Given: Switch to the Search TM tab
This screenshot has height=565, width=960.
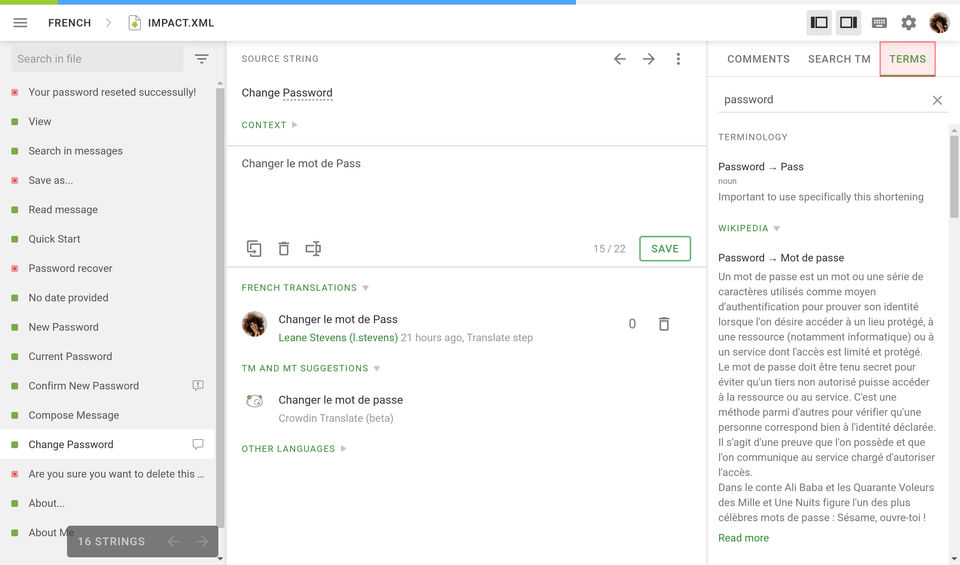Looking at the screenshot, I should pos(839,59).
